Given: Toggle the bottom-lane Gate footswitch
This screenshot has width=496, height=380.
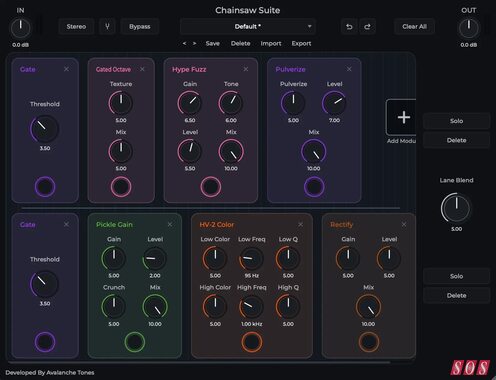Looking at the screenshot, I should (45, 342).
